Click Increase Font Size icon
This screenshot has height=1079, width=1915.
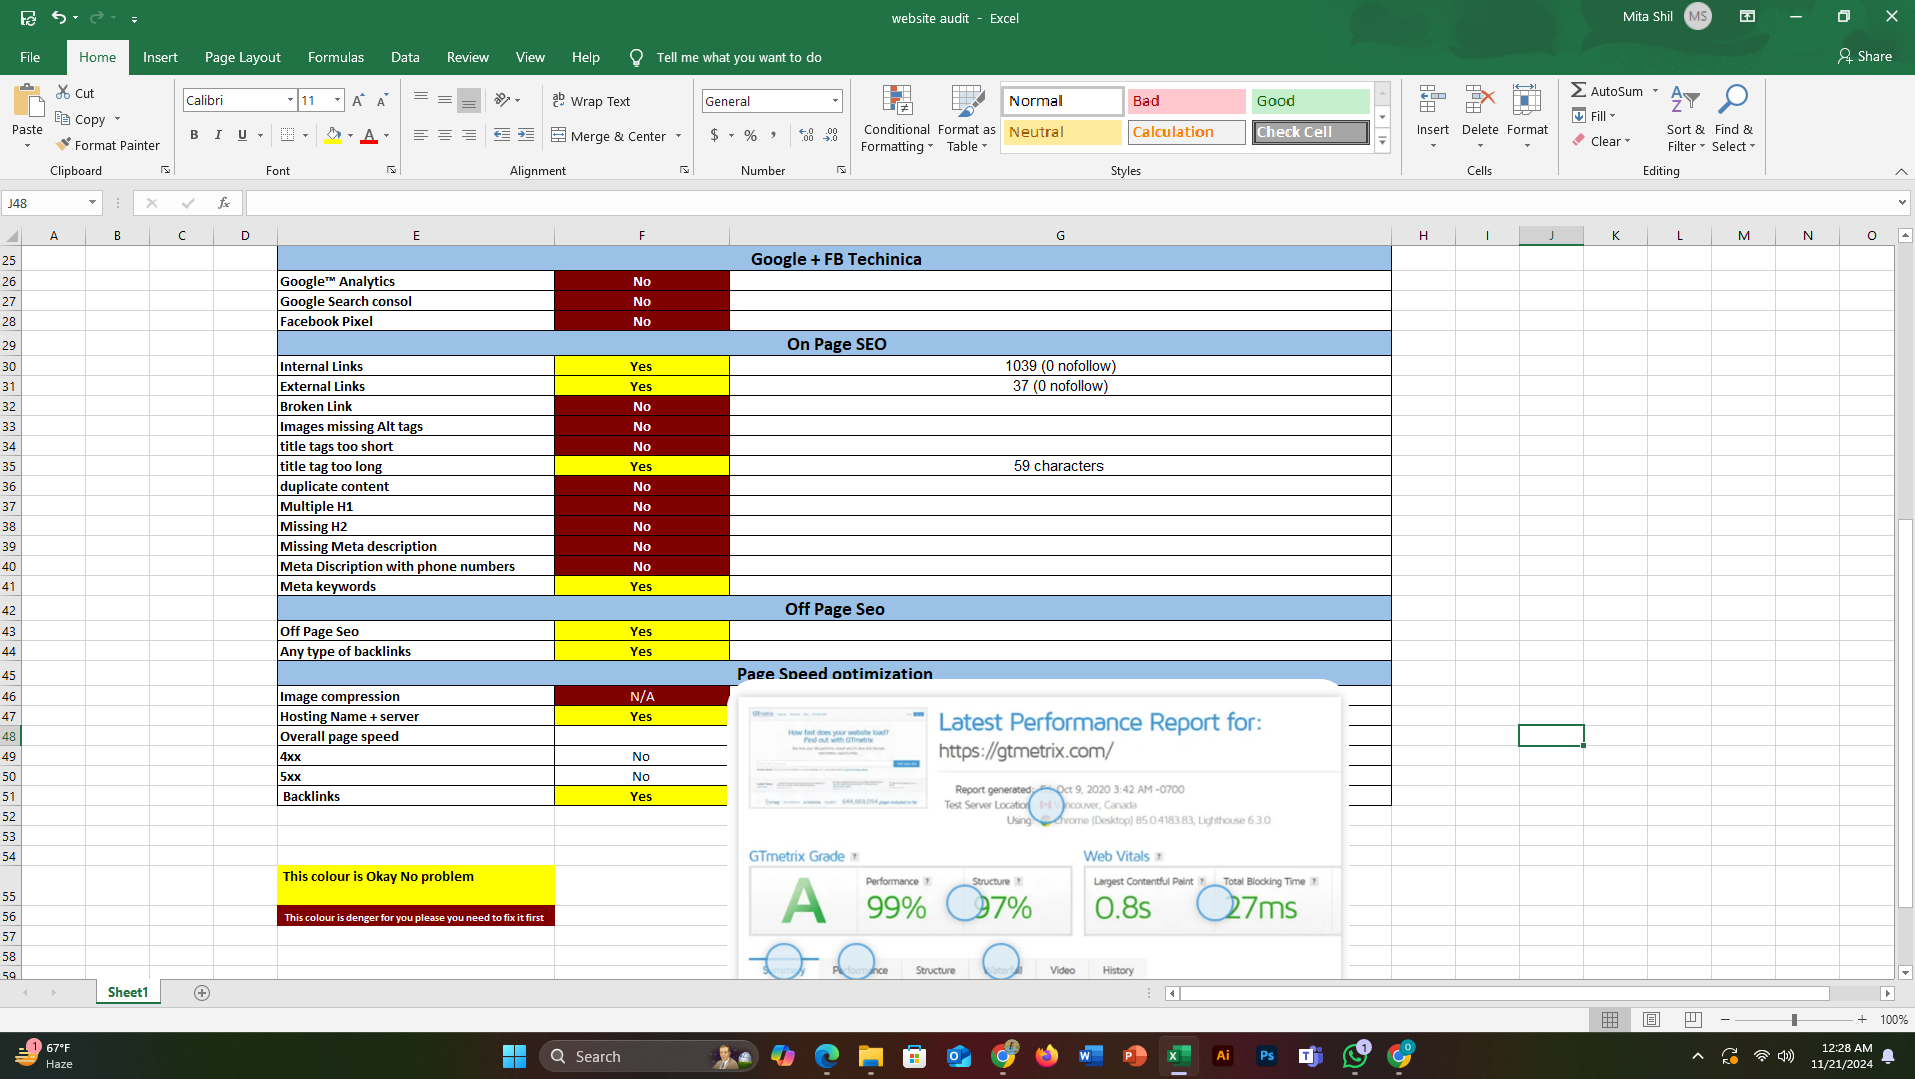[358, 101]
